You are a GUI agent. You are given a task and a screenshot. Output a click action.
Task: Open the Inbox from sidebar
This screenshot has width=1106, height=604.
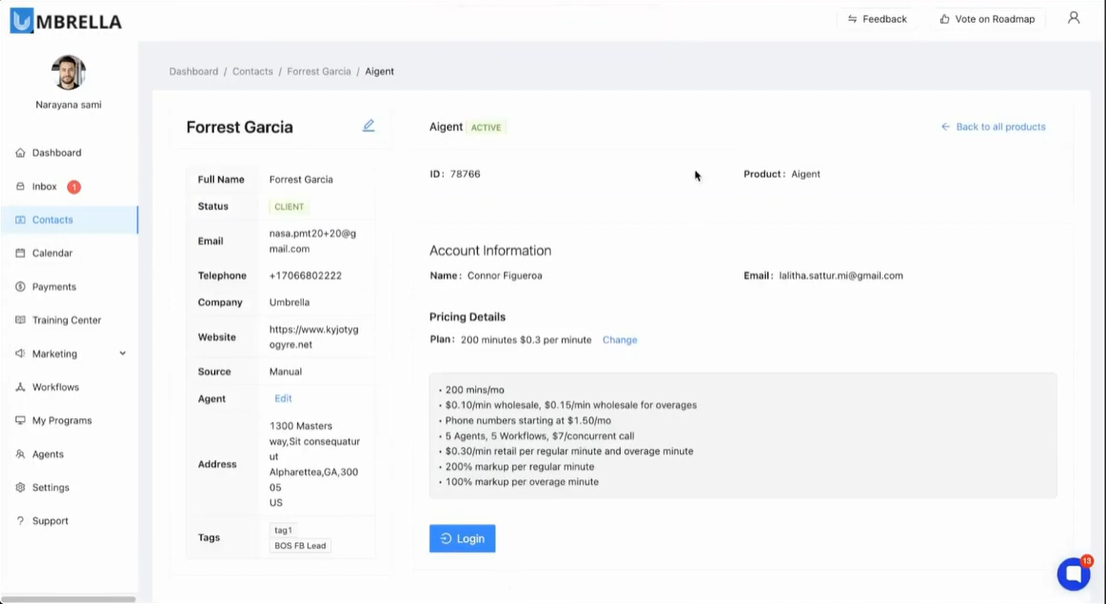(x=45, y=187)
